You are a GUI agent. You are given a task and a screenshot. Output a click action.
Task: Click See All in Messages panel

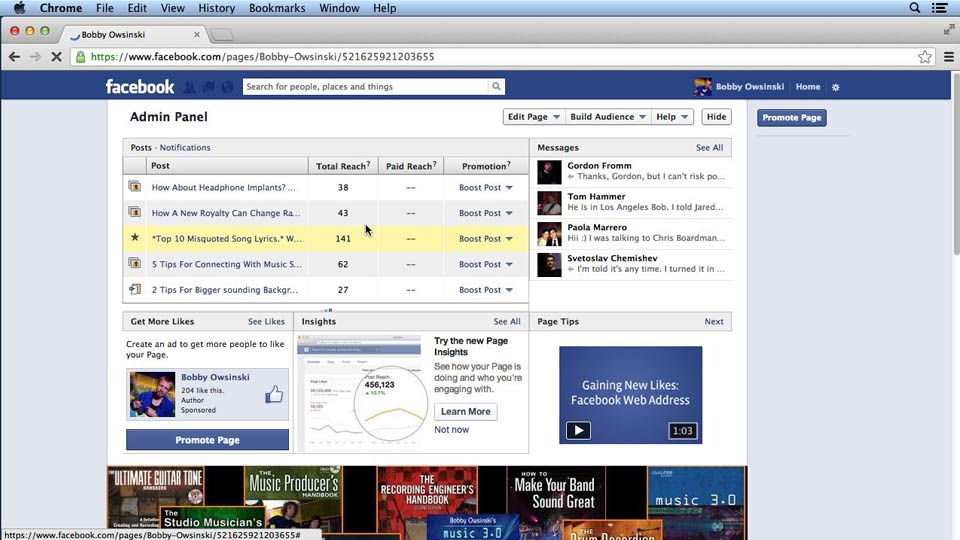pos(710,148)
